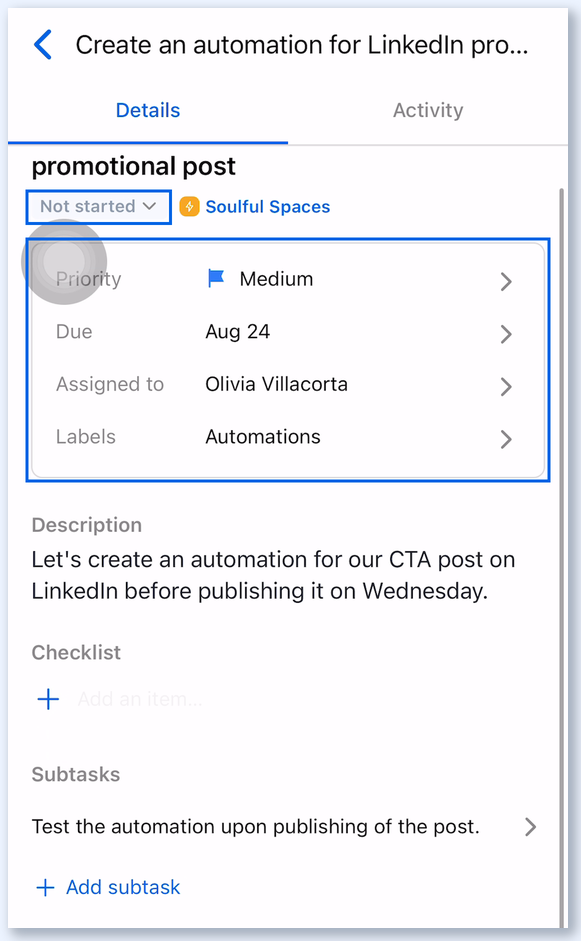Click the Description section heading
581x941 pixels.
[x=86, y=525]
